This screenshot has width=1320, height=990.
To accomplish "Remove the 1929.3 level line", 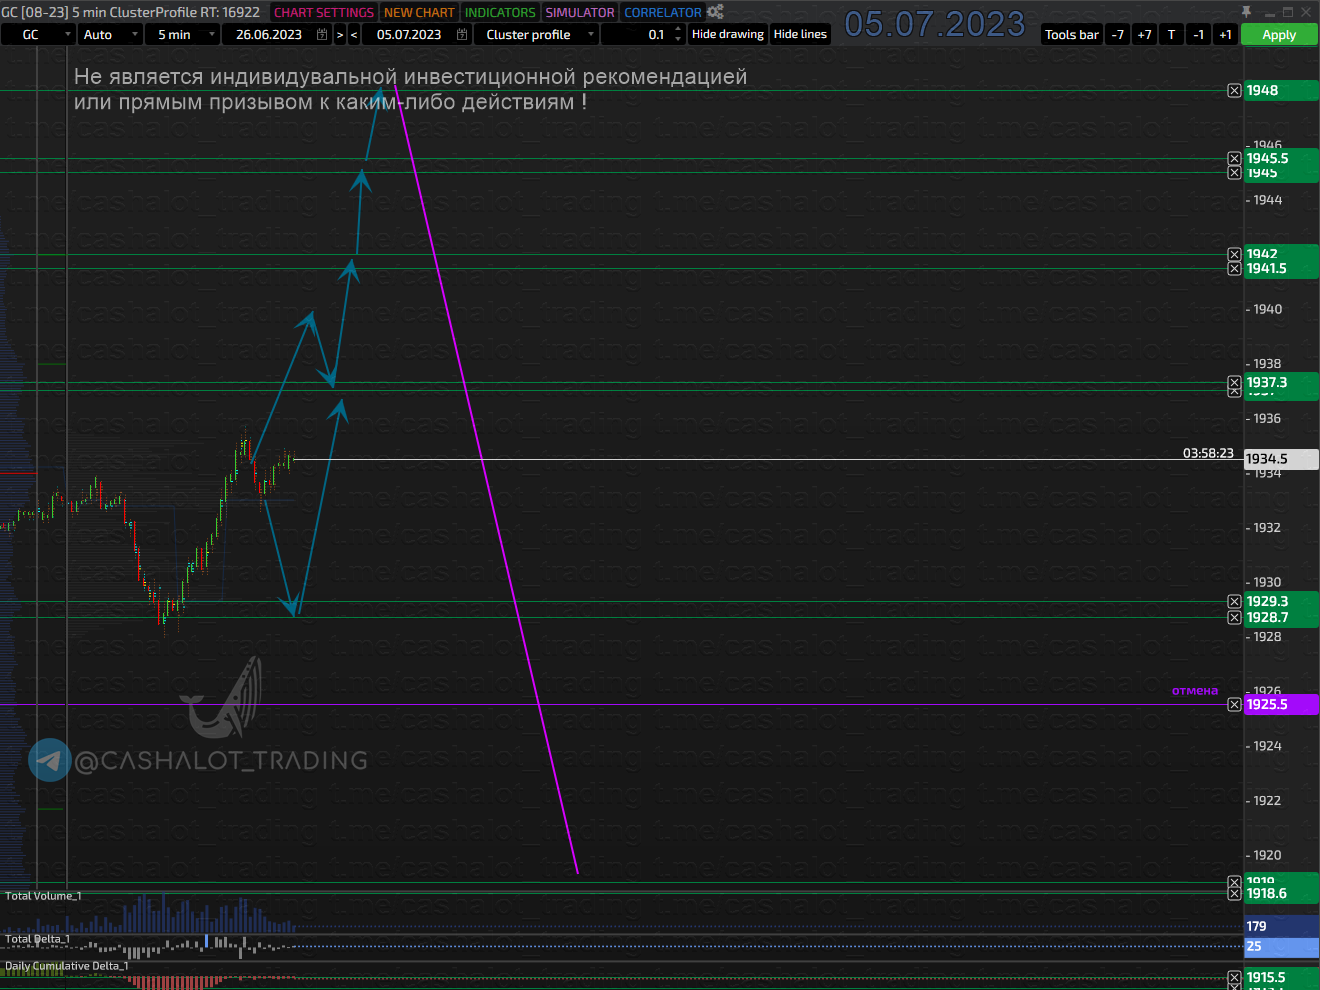I will (x=1234, y=602).
